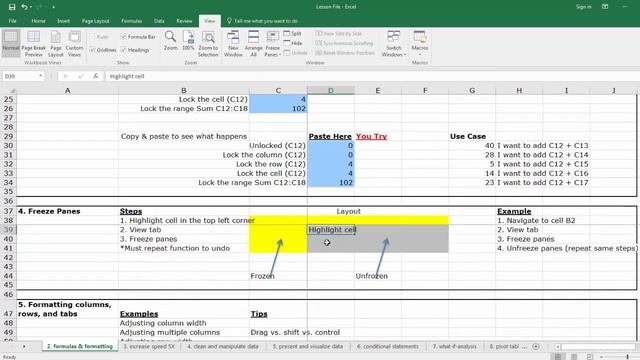This screenshot has width=640, height=360.
Task: Select column A header
Action: point(67,90)
